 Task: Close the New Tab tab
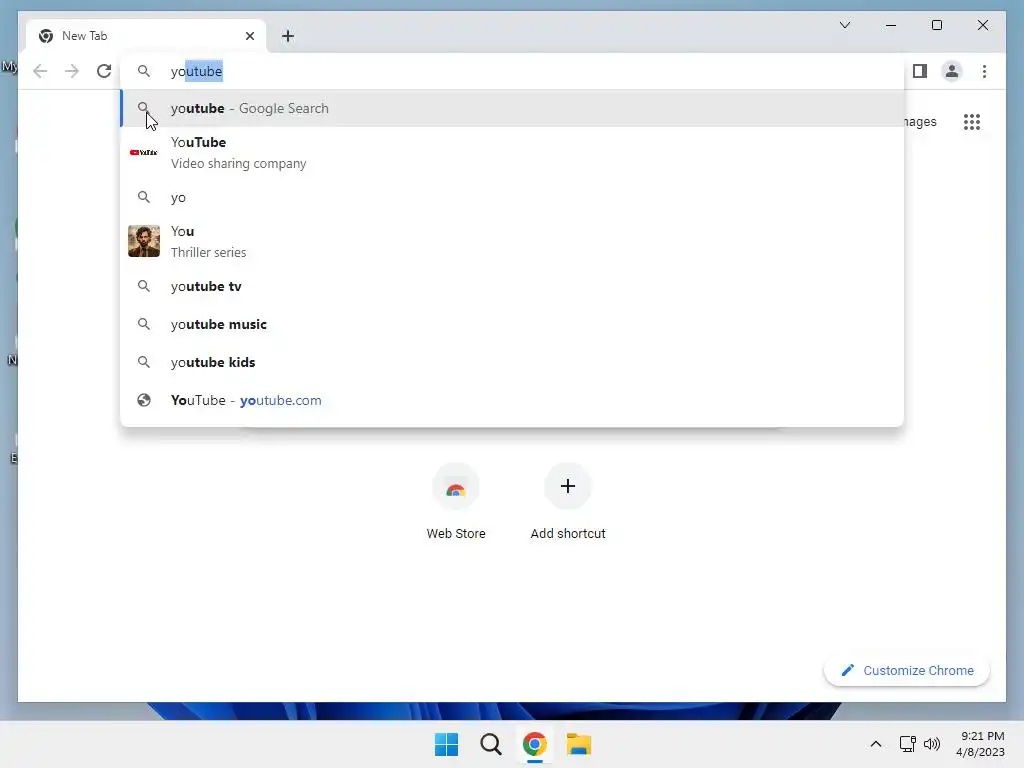coord(249,36)
